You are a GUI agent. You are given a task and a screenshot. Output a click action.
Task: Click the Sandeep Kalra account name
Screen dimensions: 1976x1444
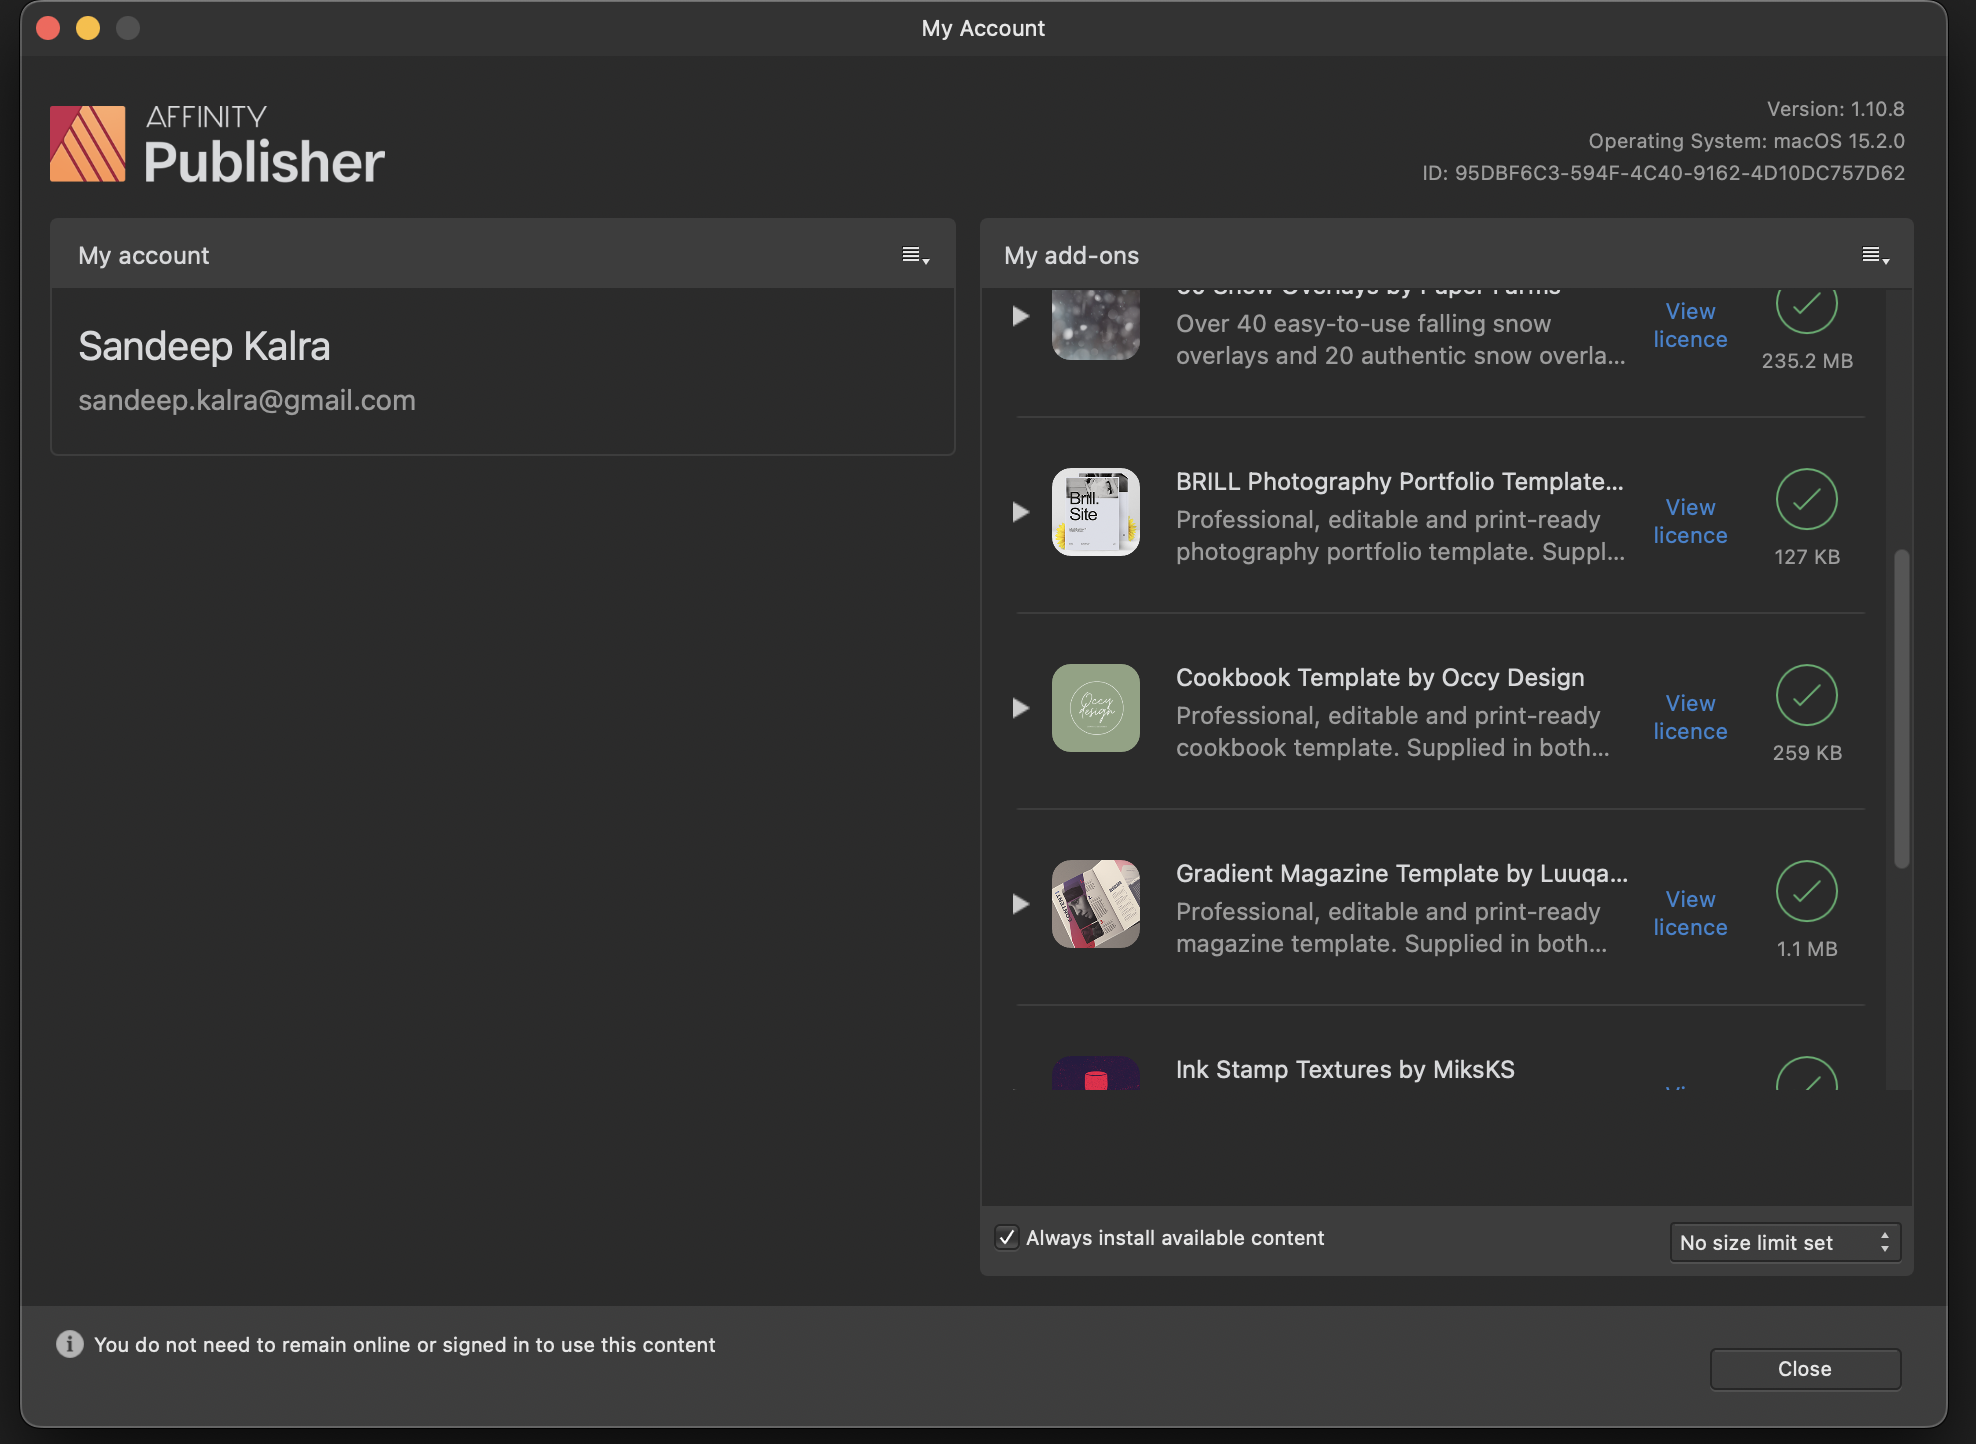(204, 346)
